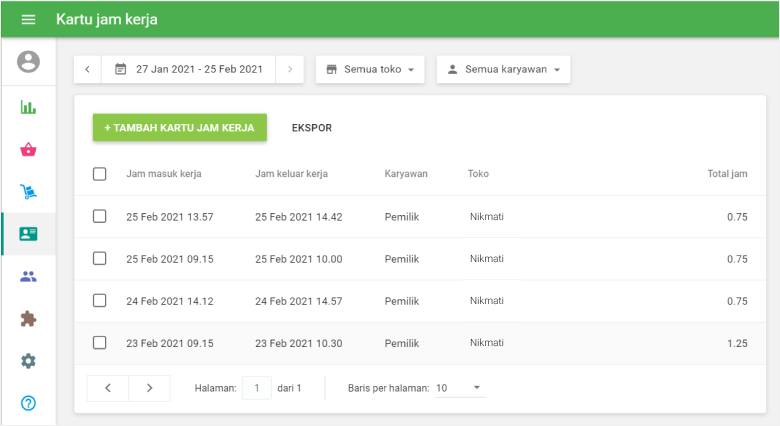Open the reports bar chart icon
780x426 pixels.
point(28,107)
